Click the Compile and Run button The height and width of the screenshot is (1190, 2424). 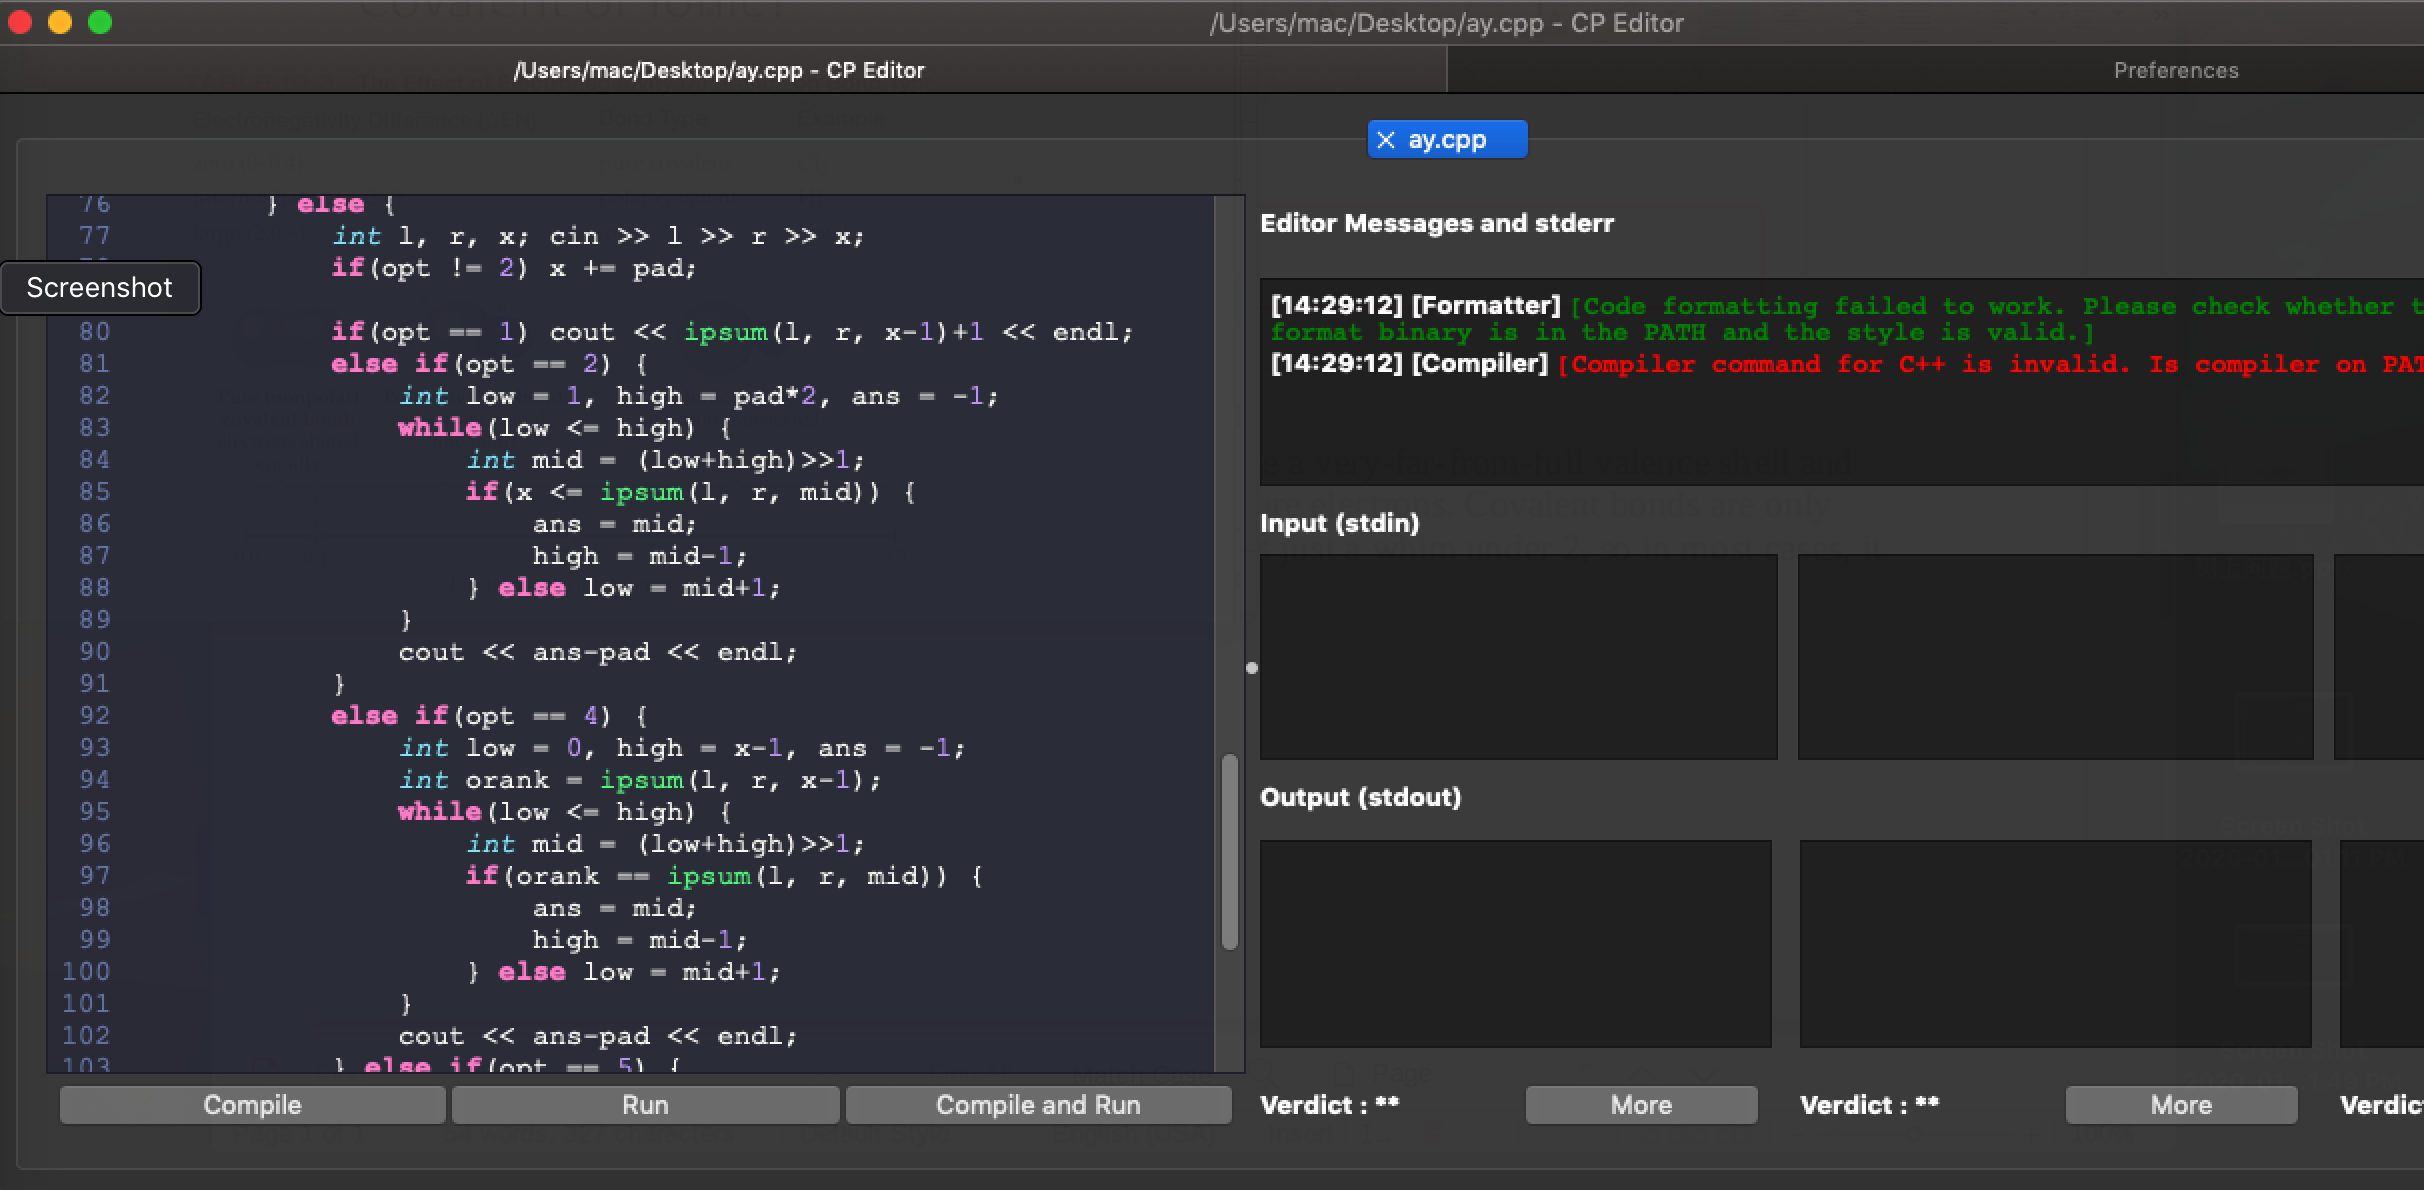point(1039,1104)
